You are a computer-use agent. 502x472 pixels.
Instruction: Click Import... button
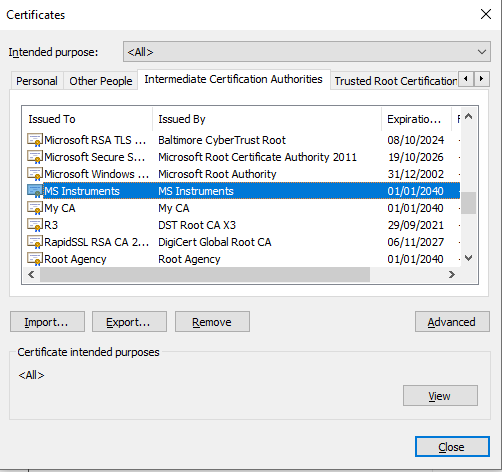(x=47, y=322)
